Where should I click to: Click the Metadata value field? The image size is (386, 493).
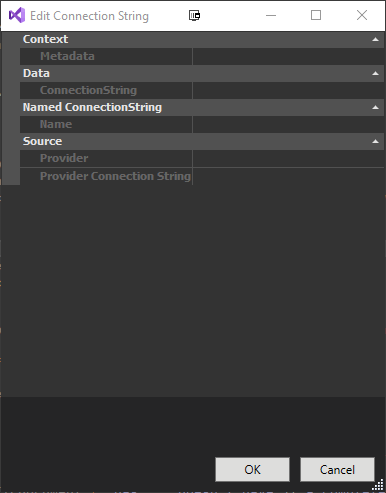[288, 56]
